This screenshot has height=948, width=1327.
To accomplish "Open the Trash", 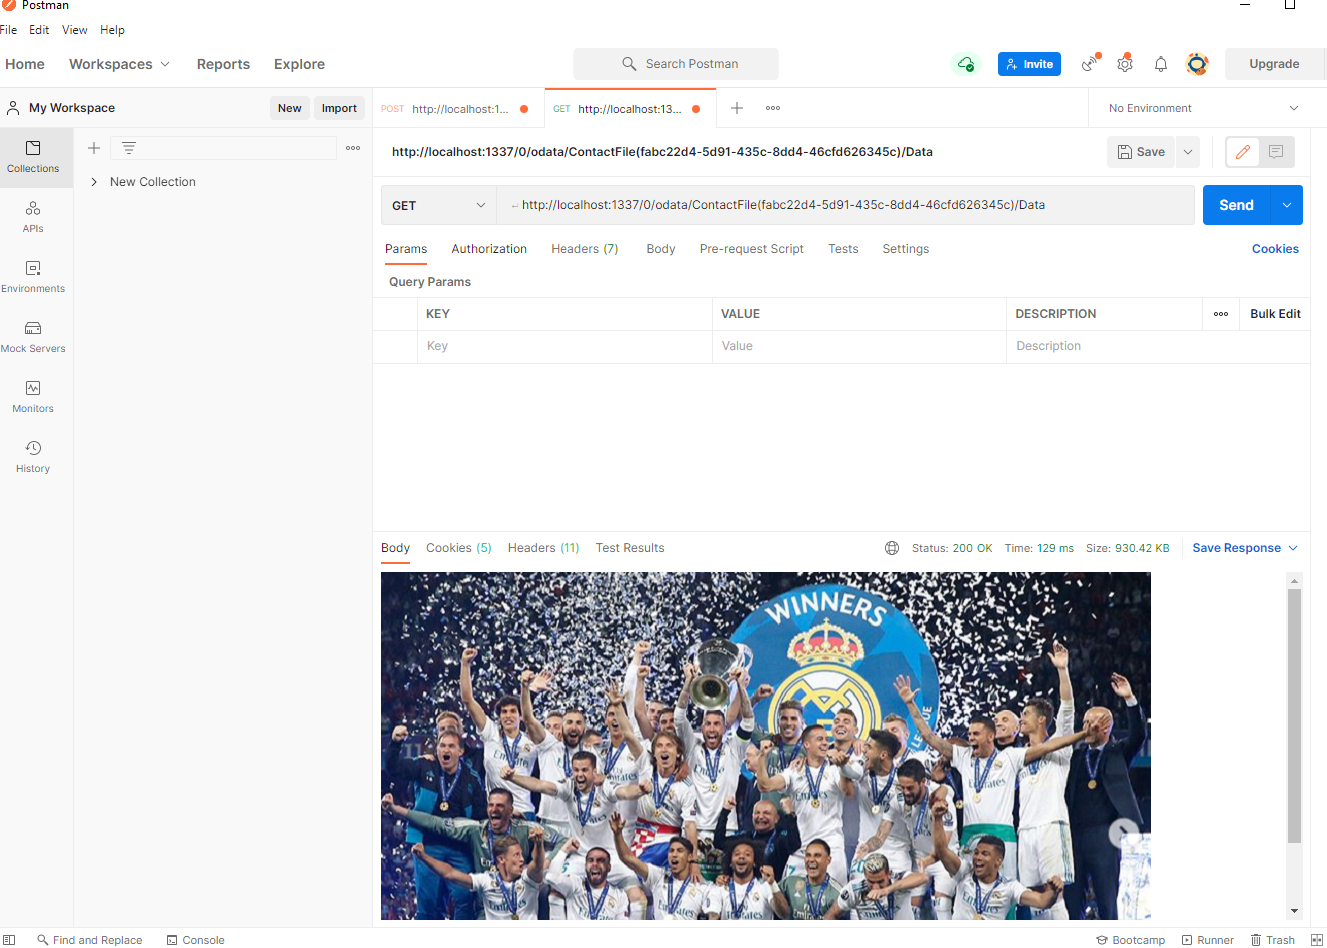I will point(1273,940).
